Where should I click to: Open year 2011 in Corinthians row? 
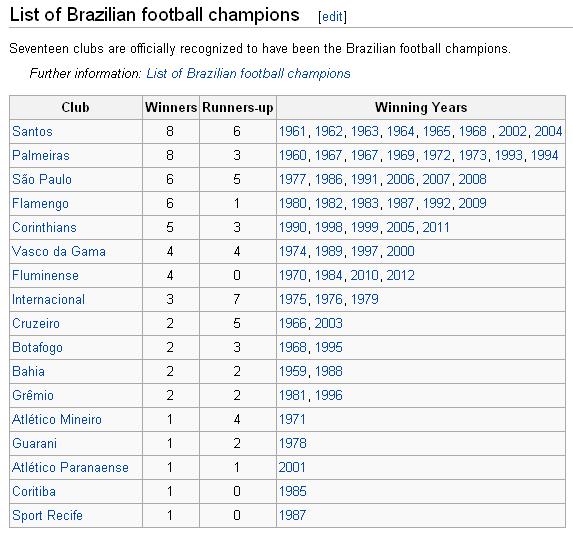tap(436, 227)
